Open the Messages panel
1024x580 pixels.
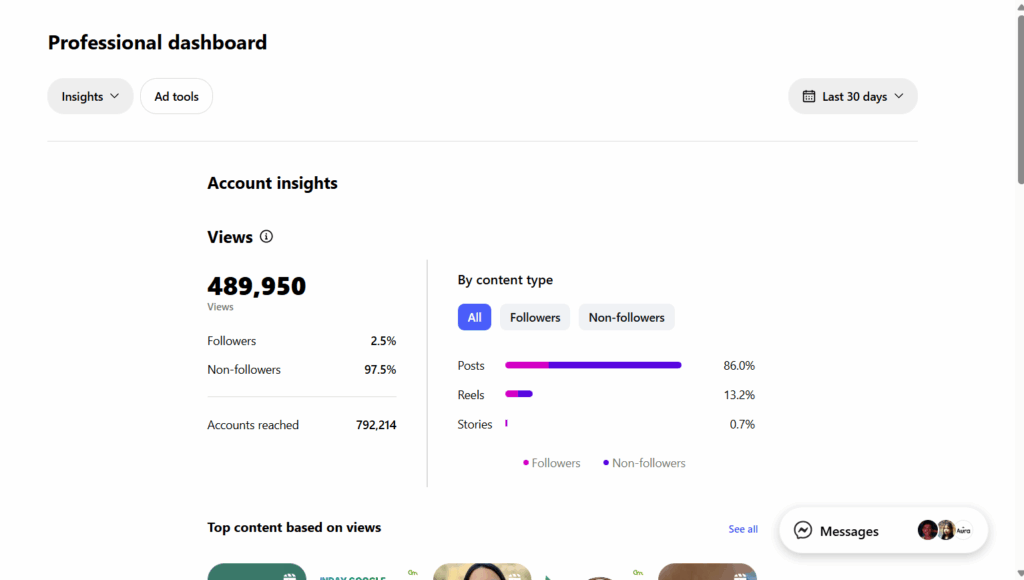[849, 531]
